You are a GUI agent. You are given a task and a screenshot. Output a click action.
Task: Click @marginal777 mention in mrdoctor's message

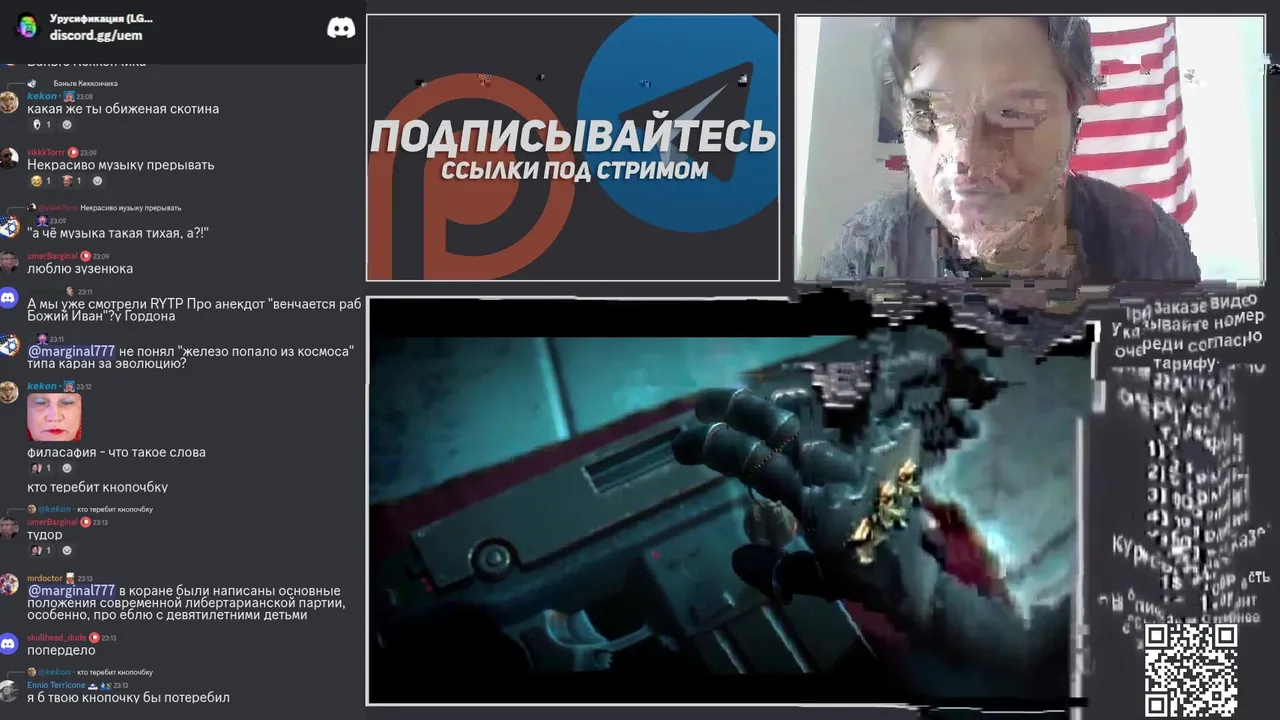click(x=71, y=591)
